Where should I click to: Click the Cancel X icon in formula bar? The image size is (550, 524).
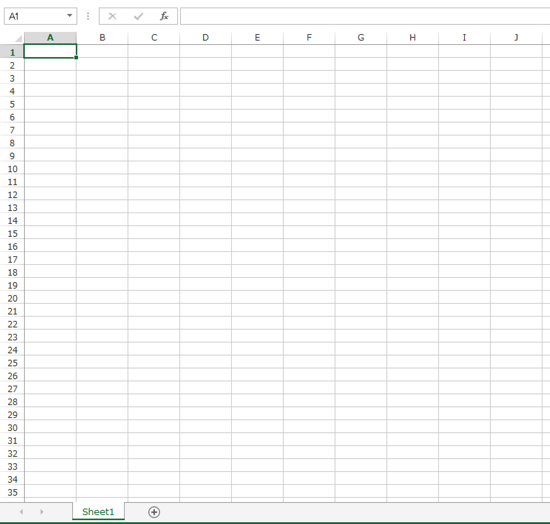click(x=112, y=16)
